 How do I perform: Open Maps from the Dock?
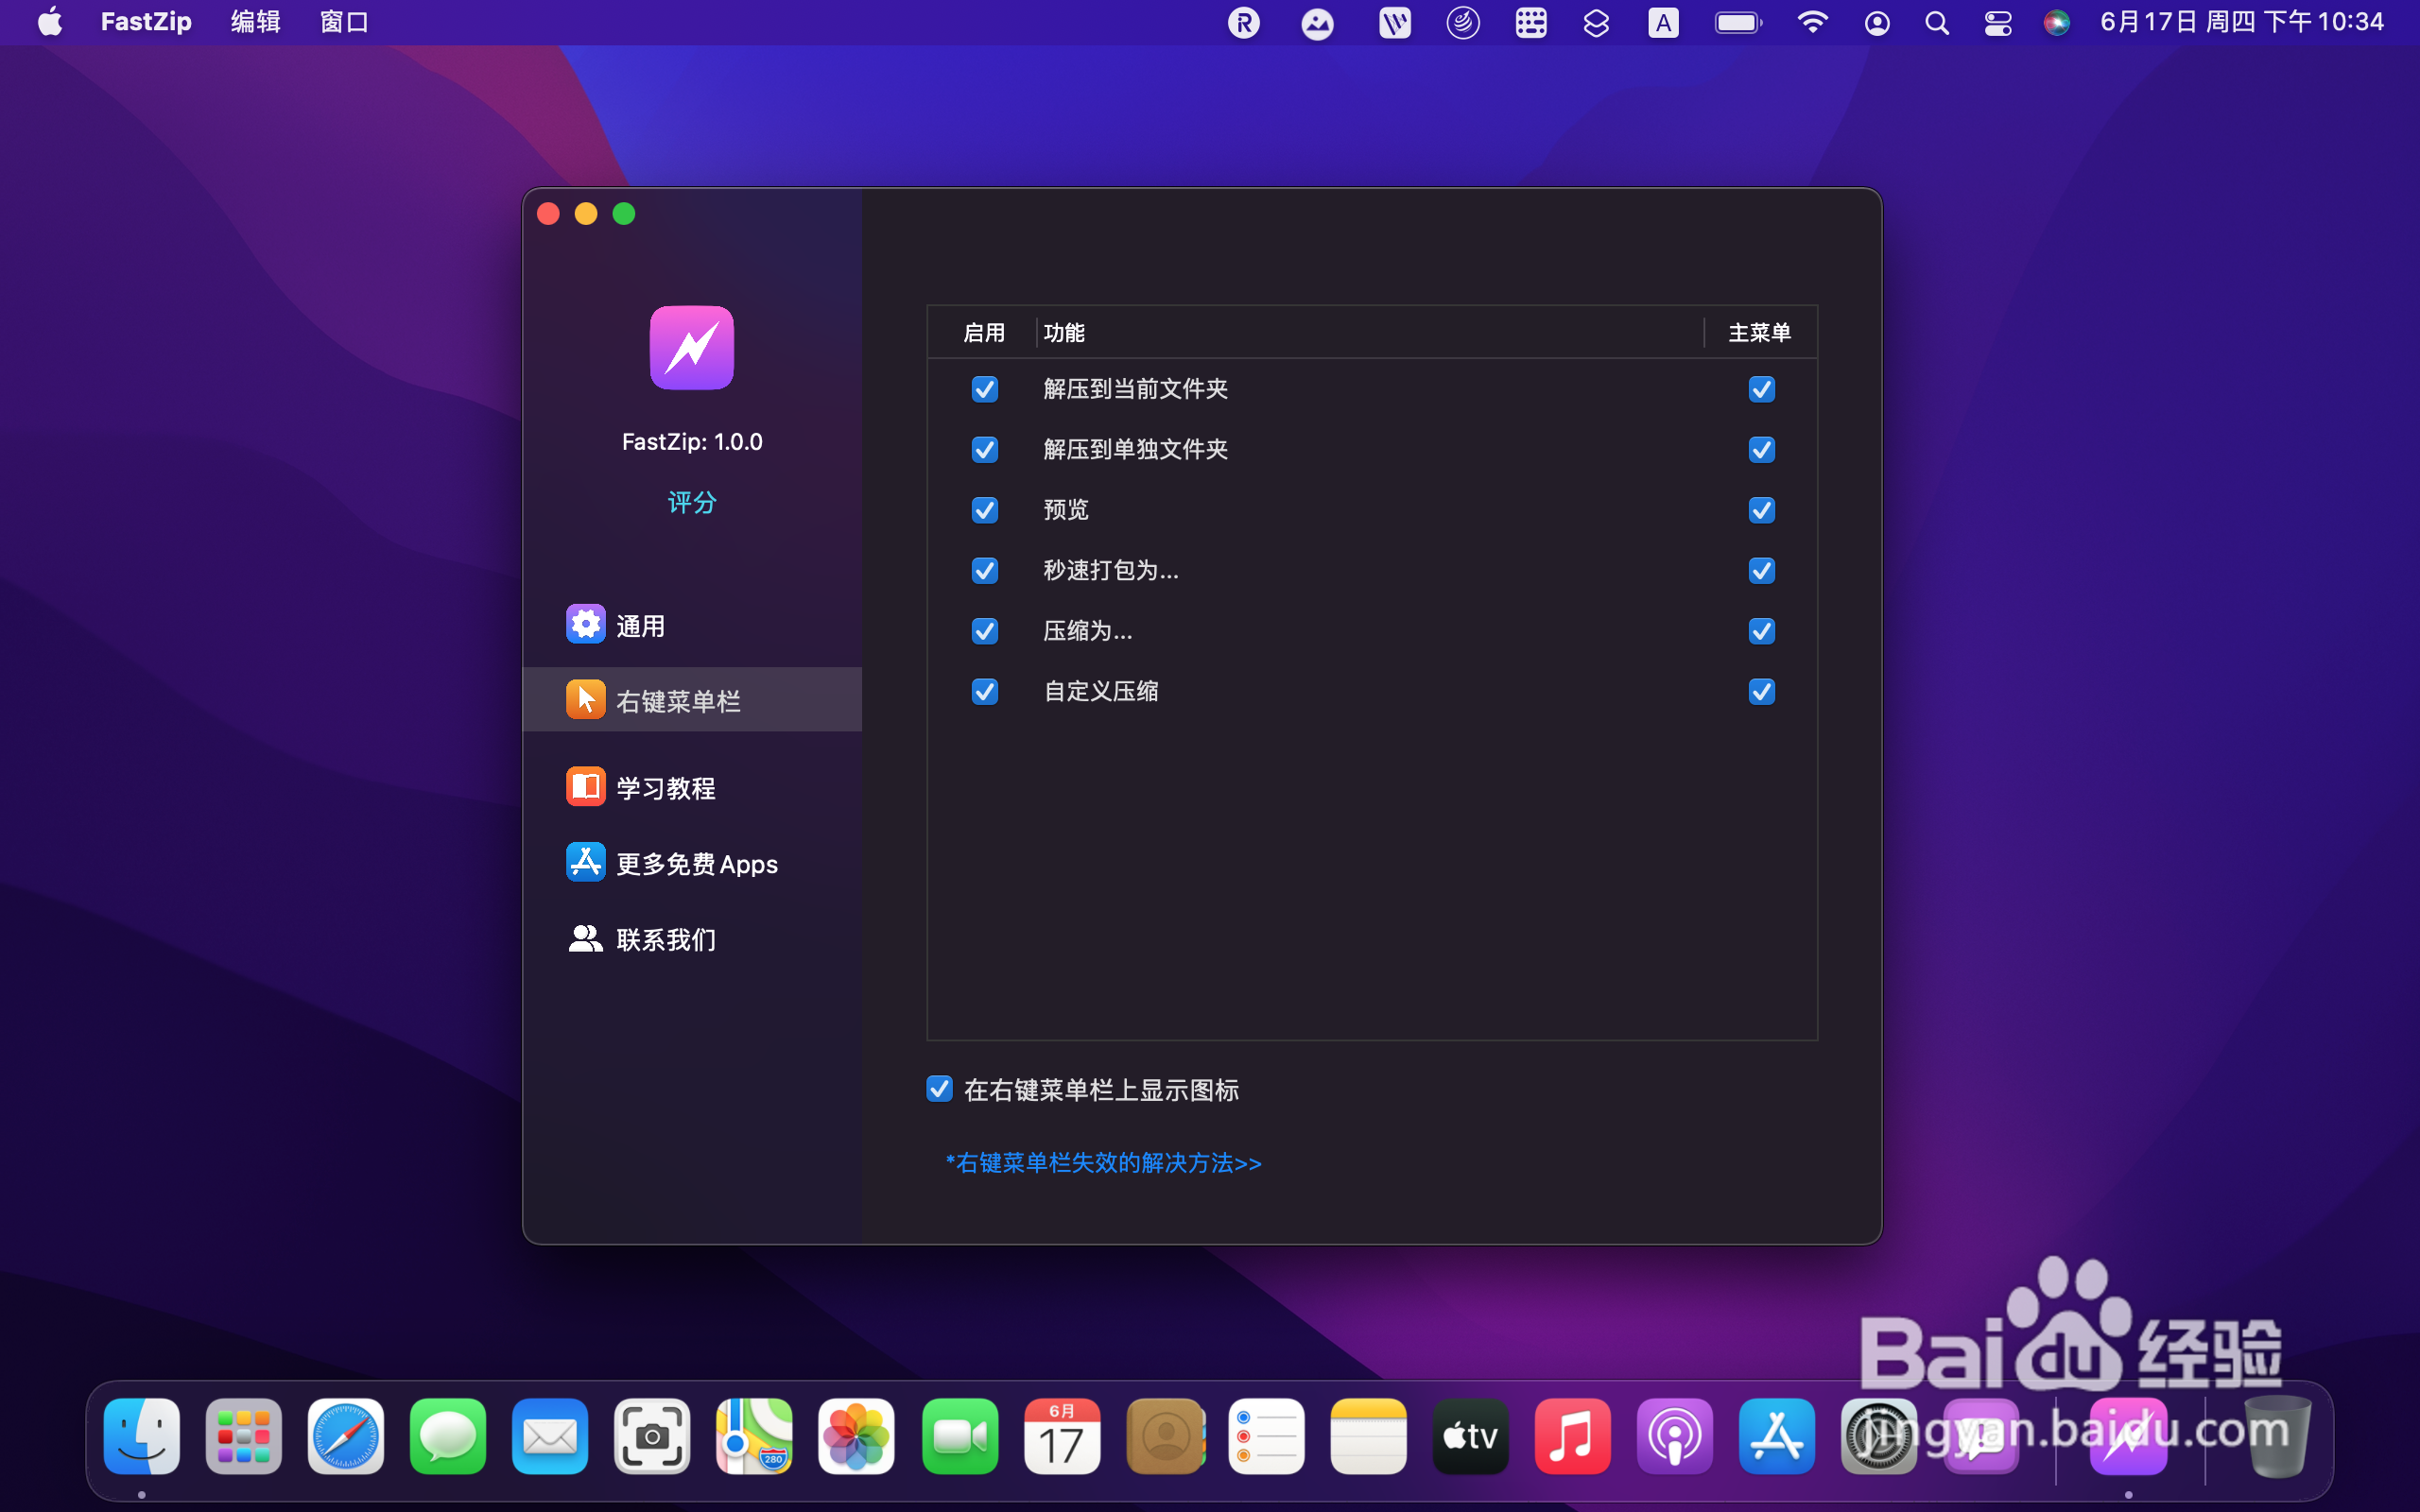pyautogui.click(x=754, y=1436)
